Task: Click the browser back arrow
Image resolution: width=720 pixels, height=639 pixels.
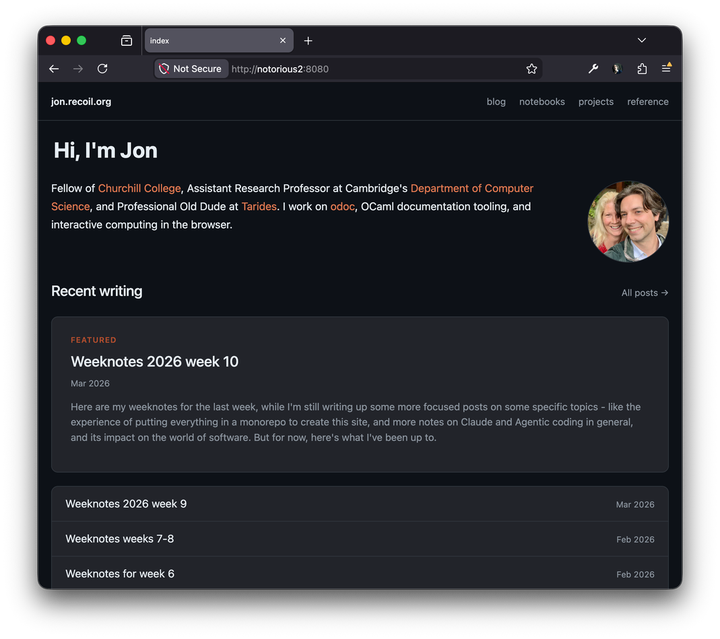Action: pos(54,69)
